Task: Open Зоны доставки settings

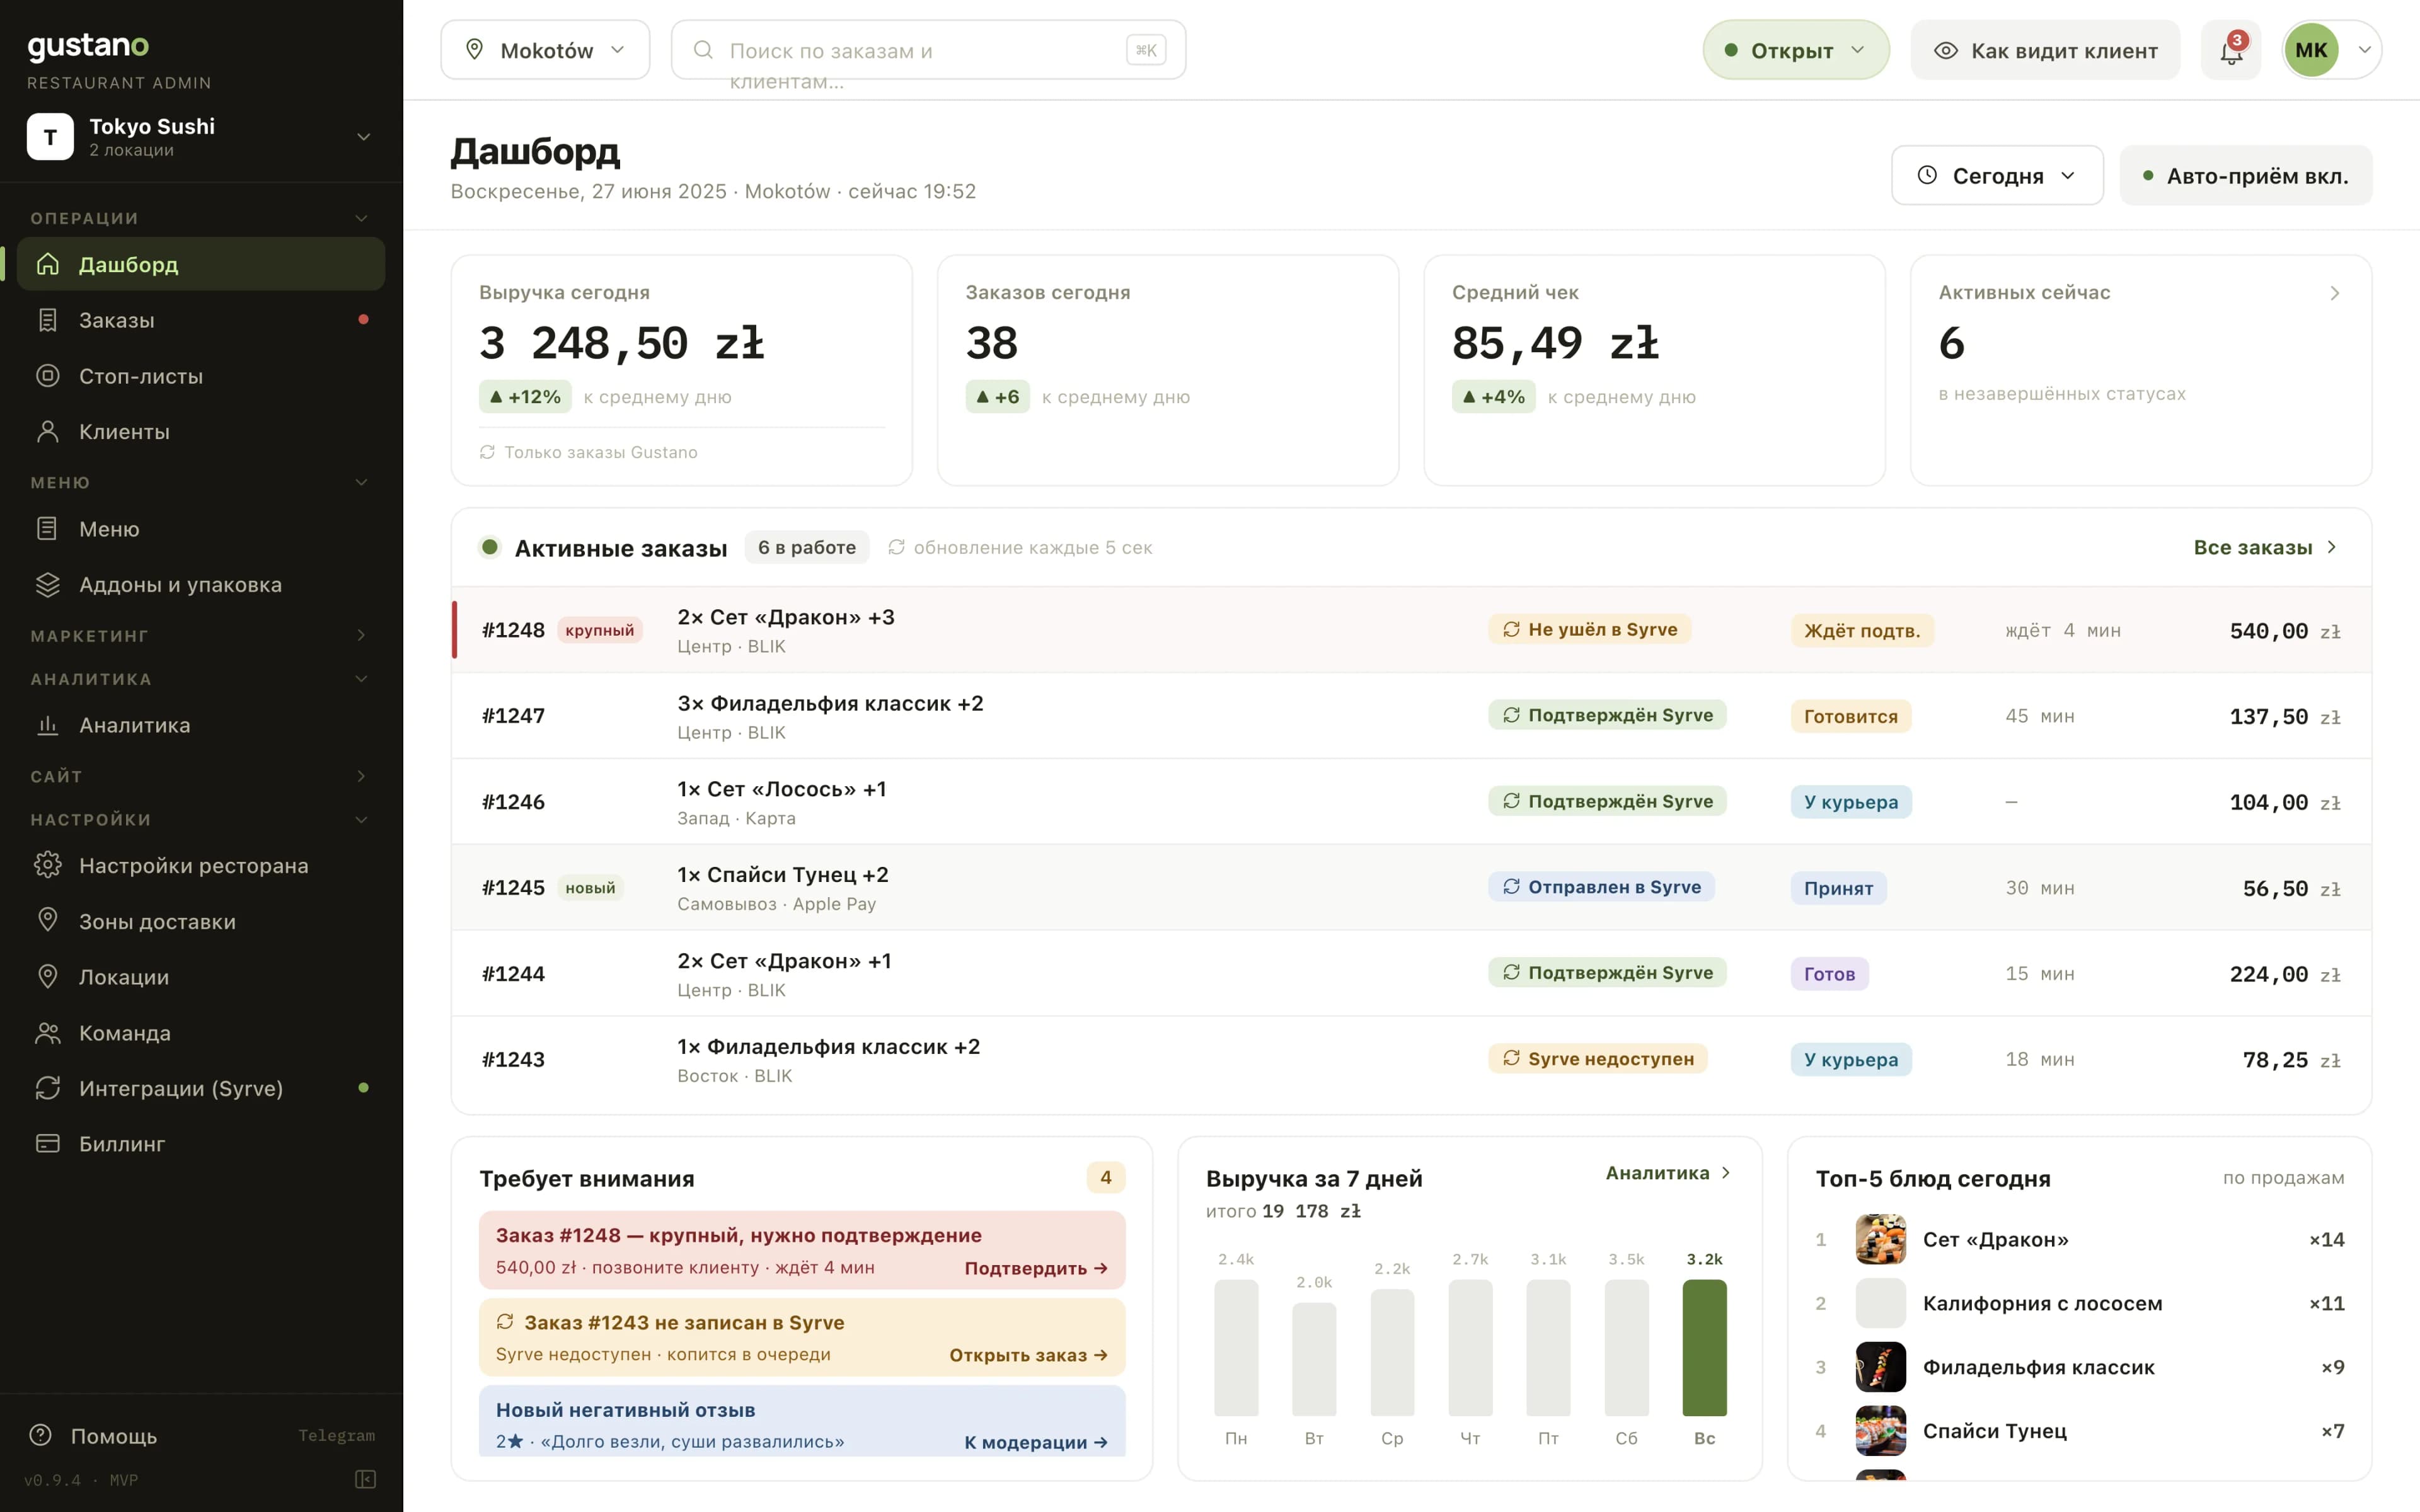Action: pyautogui.click(x=201, y=921)
